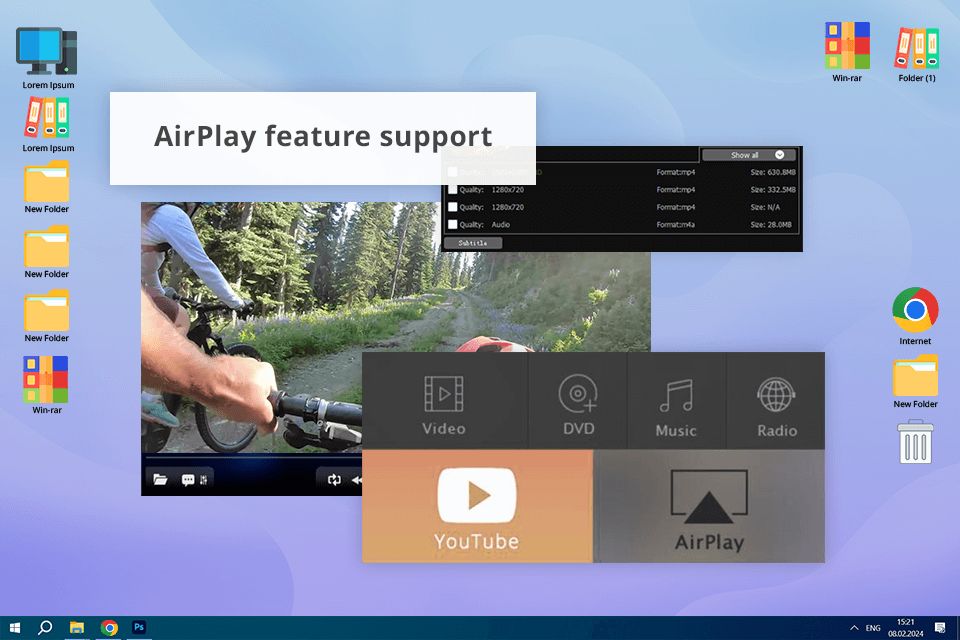Expand the system tray hidden icons chevron
Image resolution: width=960 pixels, height=640 pixels.
click(853, 628)
